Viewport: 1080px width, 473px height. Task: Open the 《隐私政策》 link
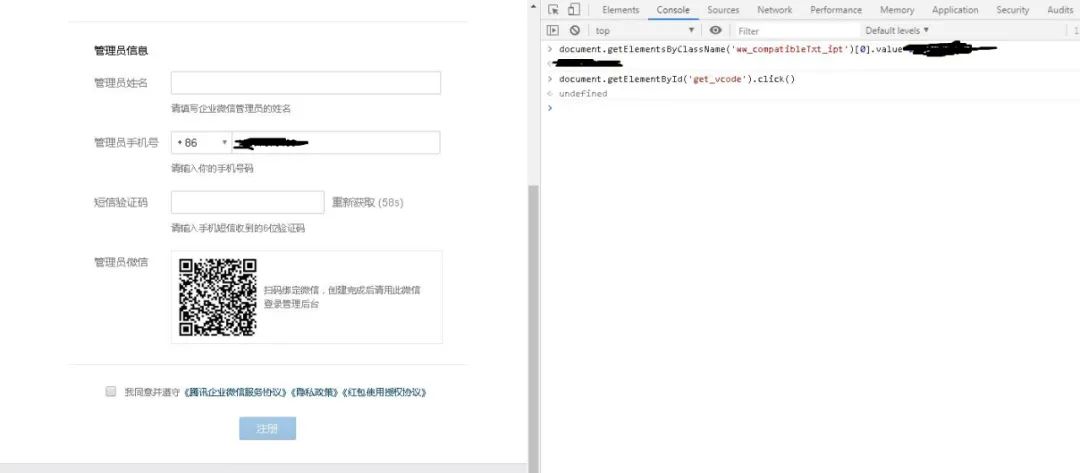click(315, 392)
